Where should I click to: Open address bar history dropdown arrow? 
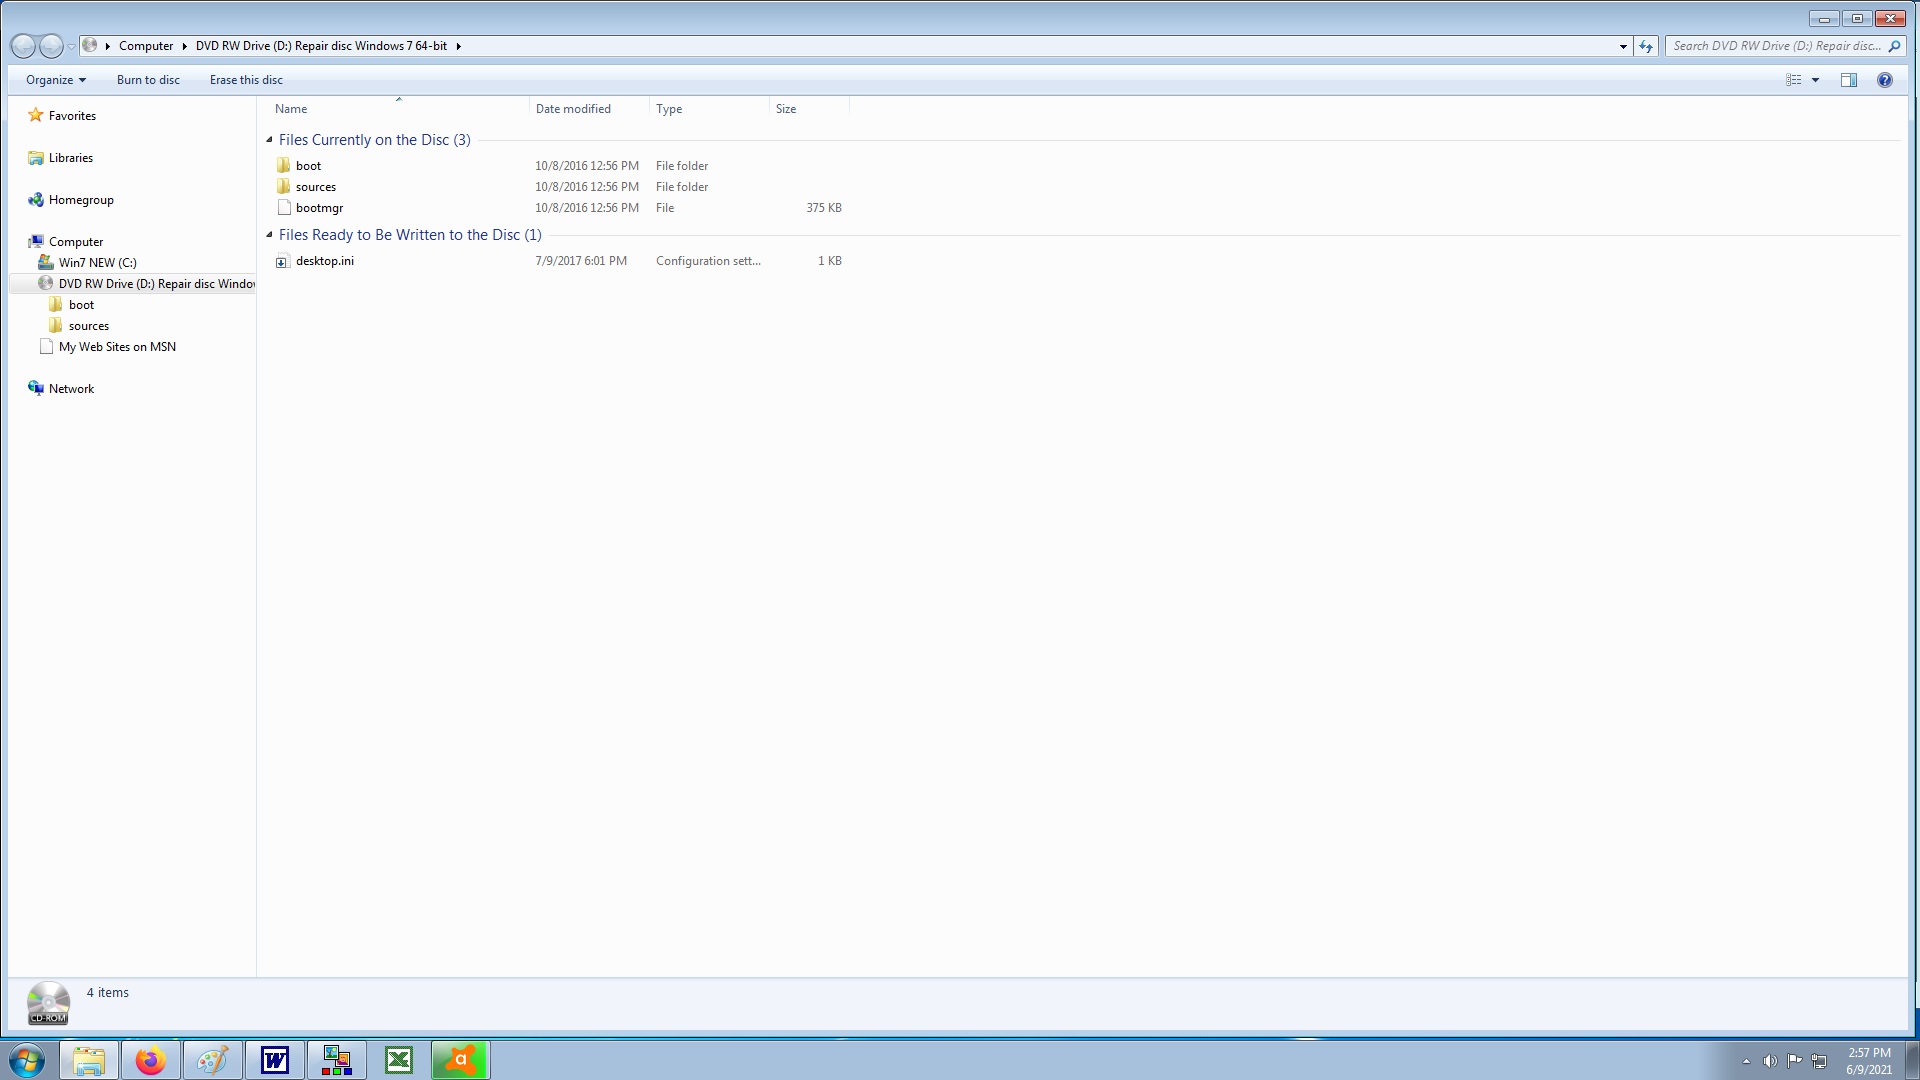[x=1623, y=46]
